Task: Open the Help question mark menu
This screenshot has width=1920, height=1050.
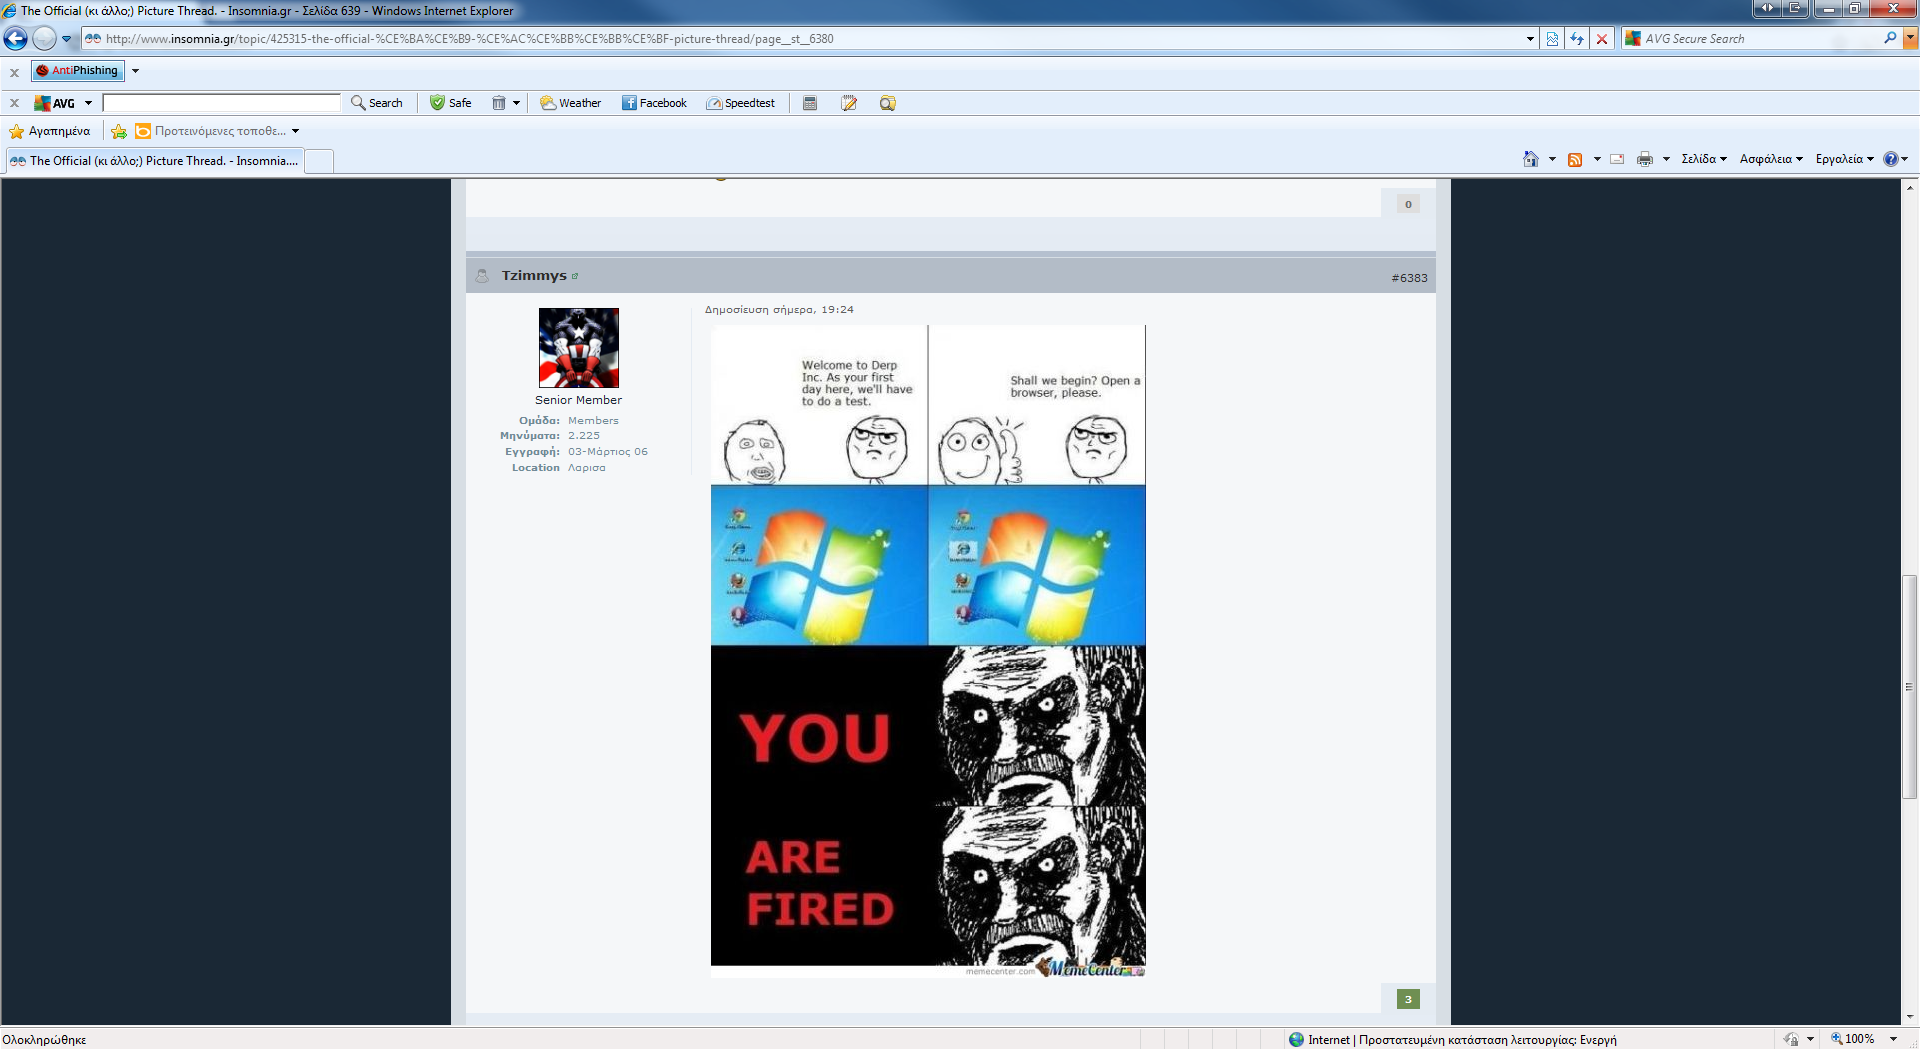Action: click(1896, 159)
